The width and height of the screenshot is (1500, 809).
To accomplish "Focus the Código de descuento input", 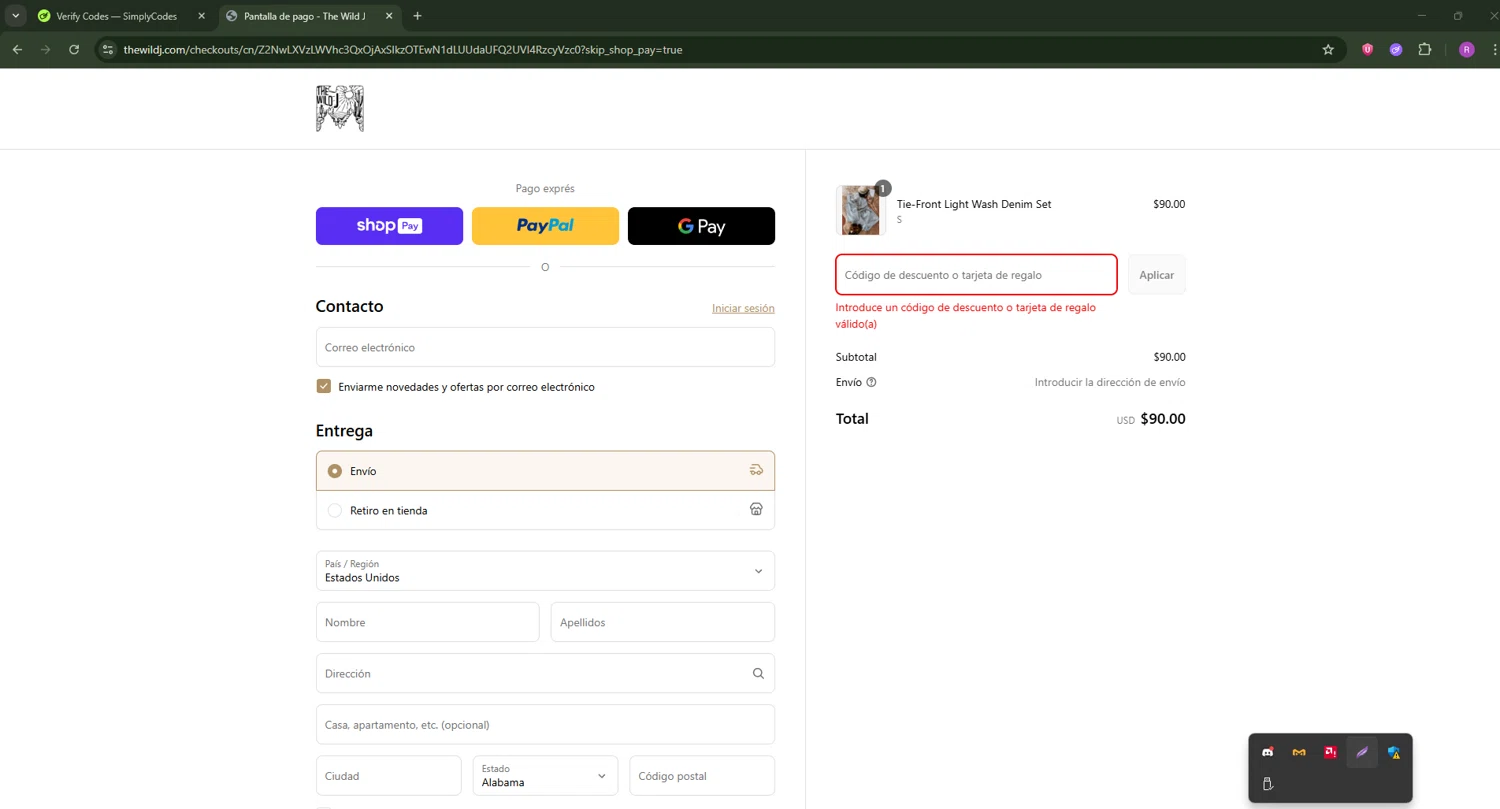I will 976,274.
